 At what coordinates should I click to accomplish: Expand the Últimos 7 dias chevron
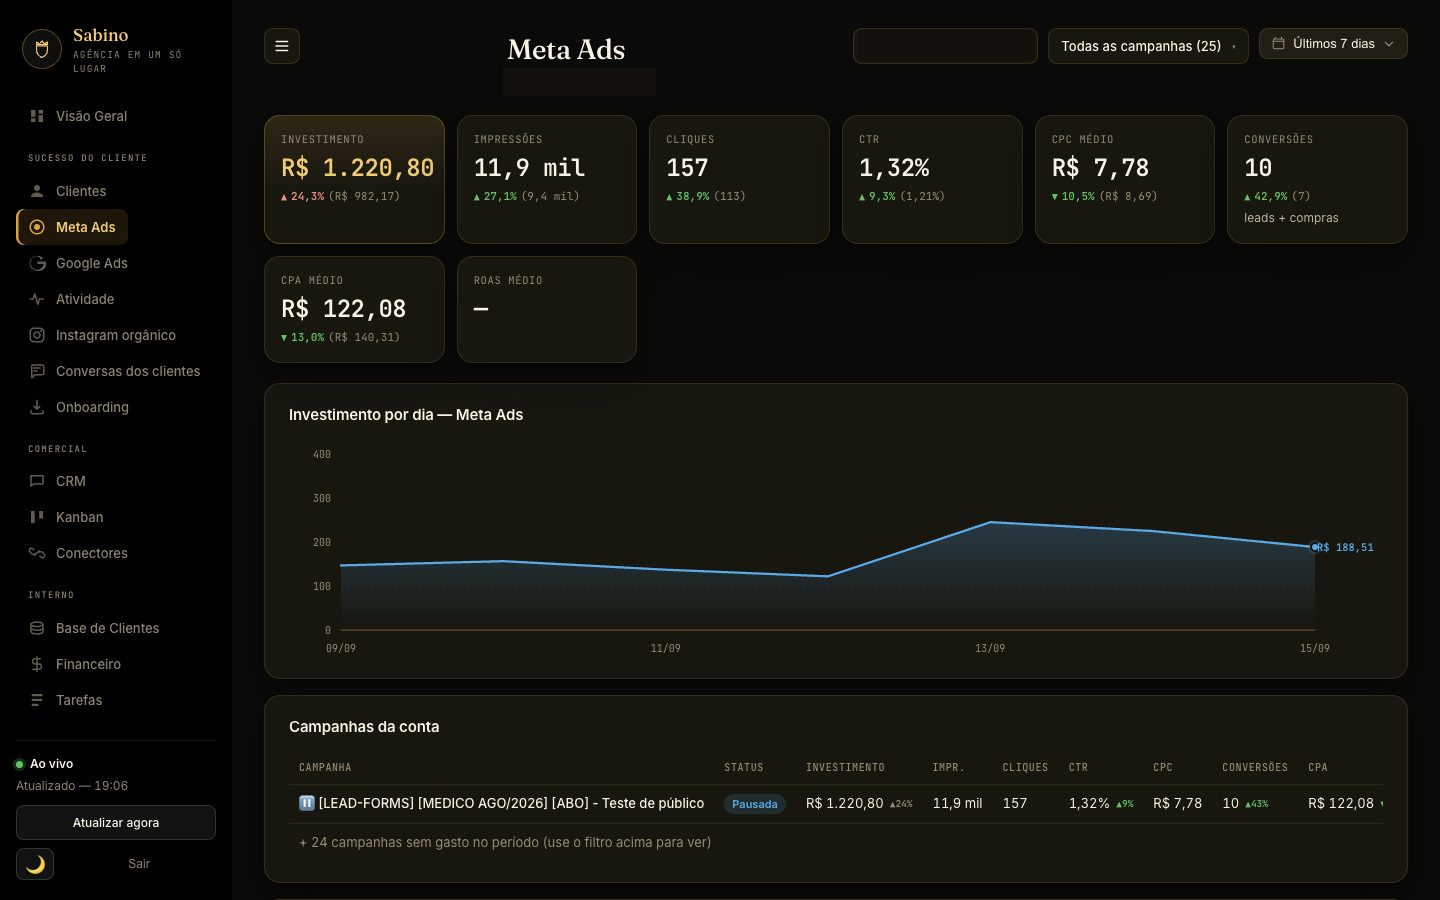(x=1389, y=44)
